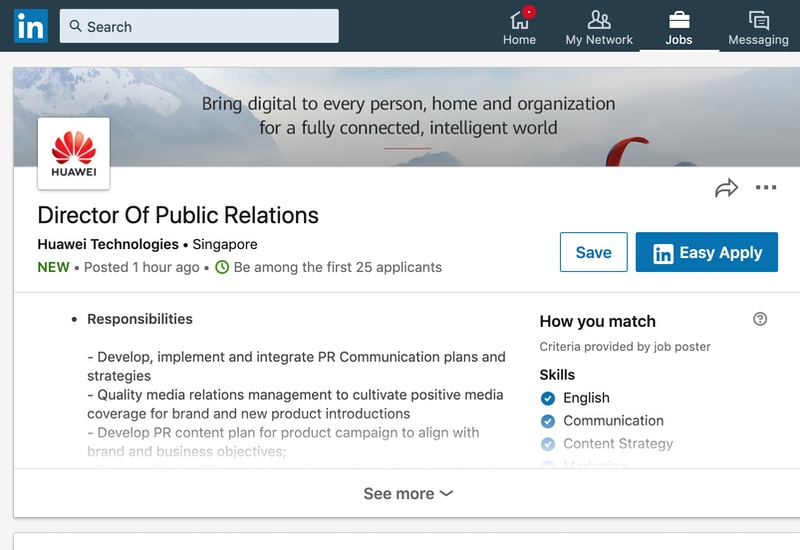Click the 'Posted 1 hour ago' text
This screenshot has width=800, height=550.
(x=141, y=267)
